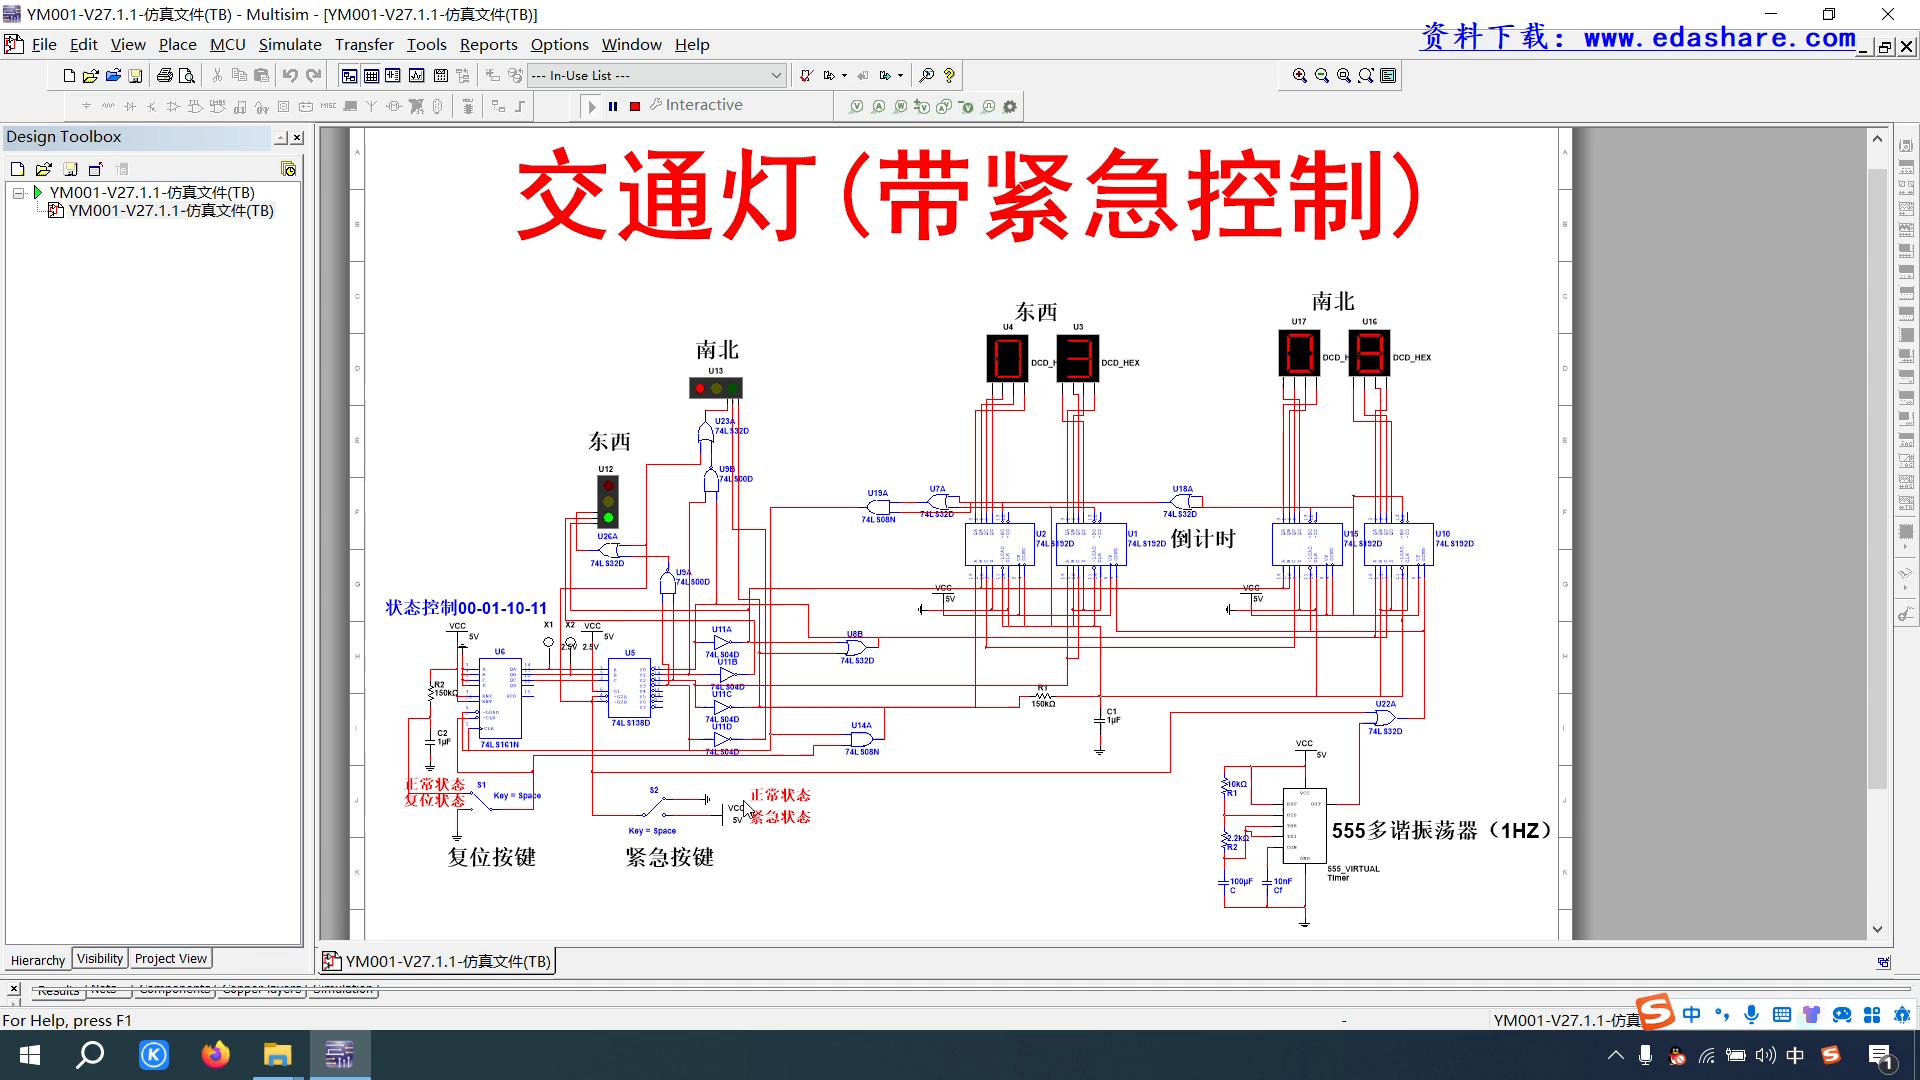Open the File menu
The width and height of the screenshot is (1920, 1080).
[x=44, y=44]
